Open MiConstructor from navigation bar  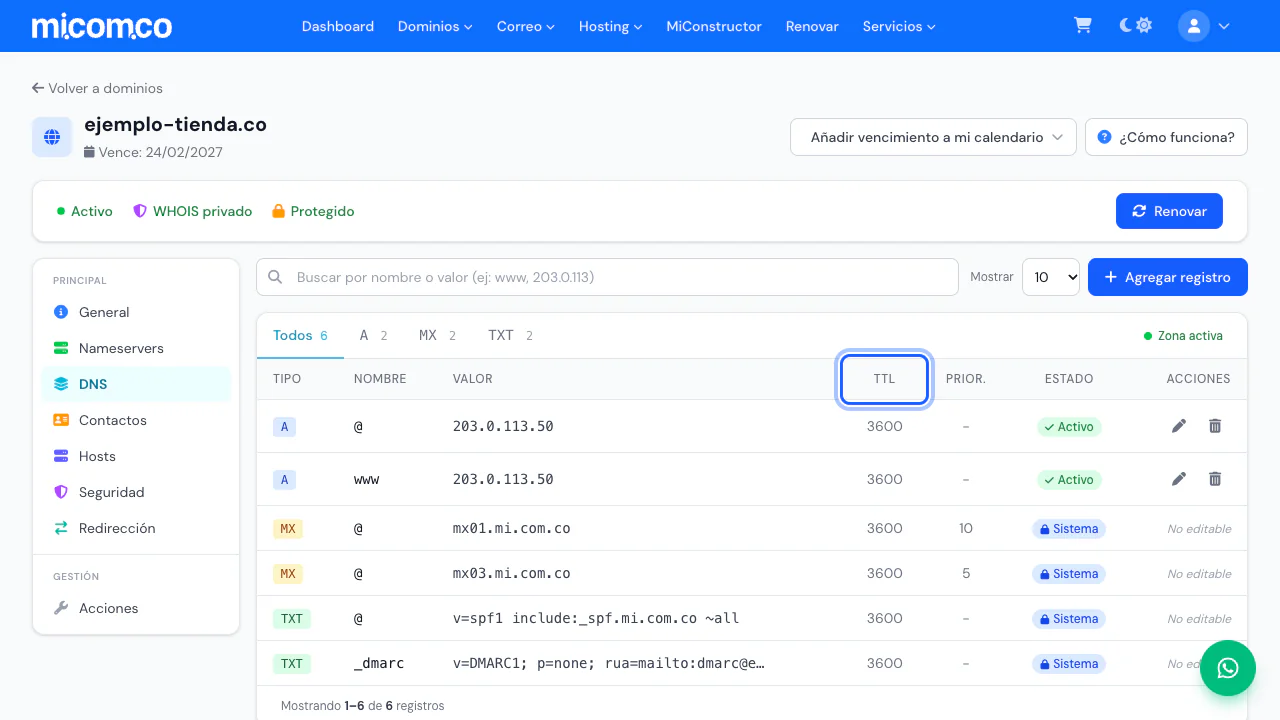(x=714, y=26)
